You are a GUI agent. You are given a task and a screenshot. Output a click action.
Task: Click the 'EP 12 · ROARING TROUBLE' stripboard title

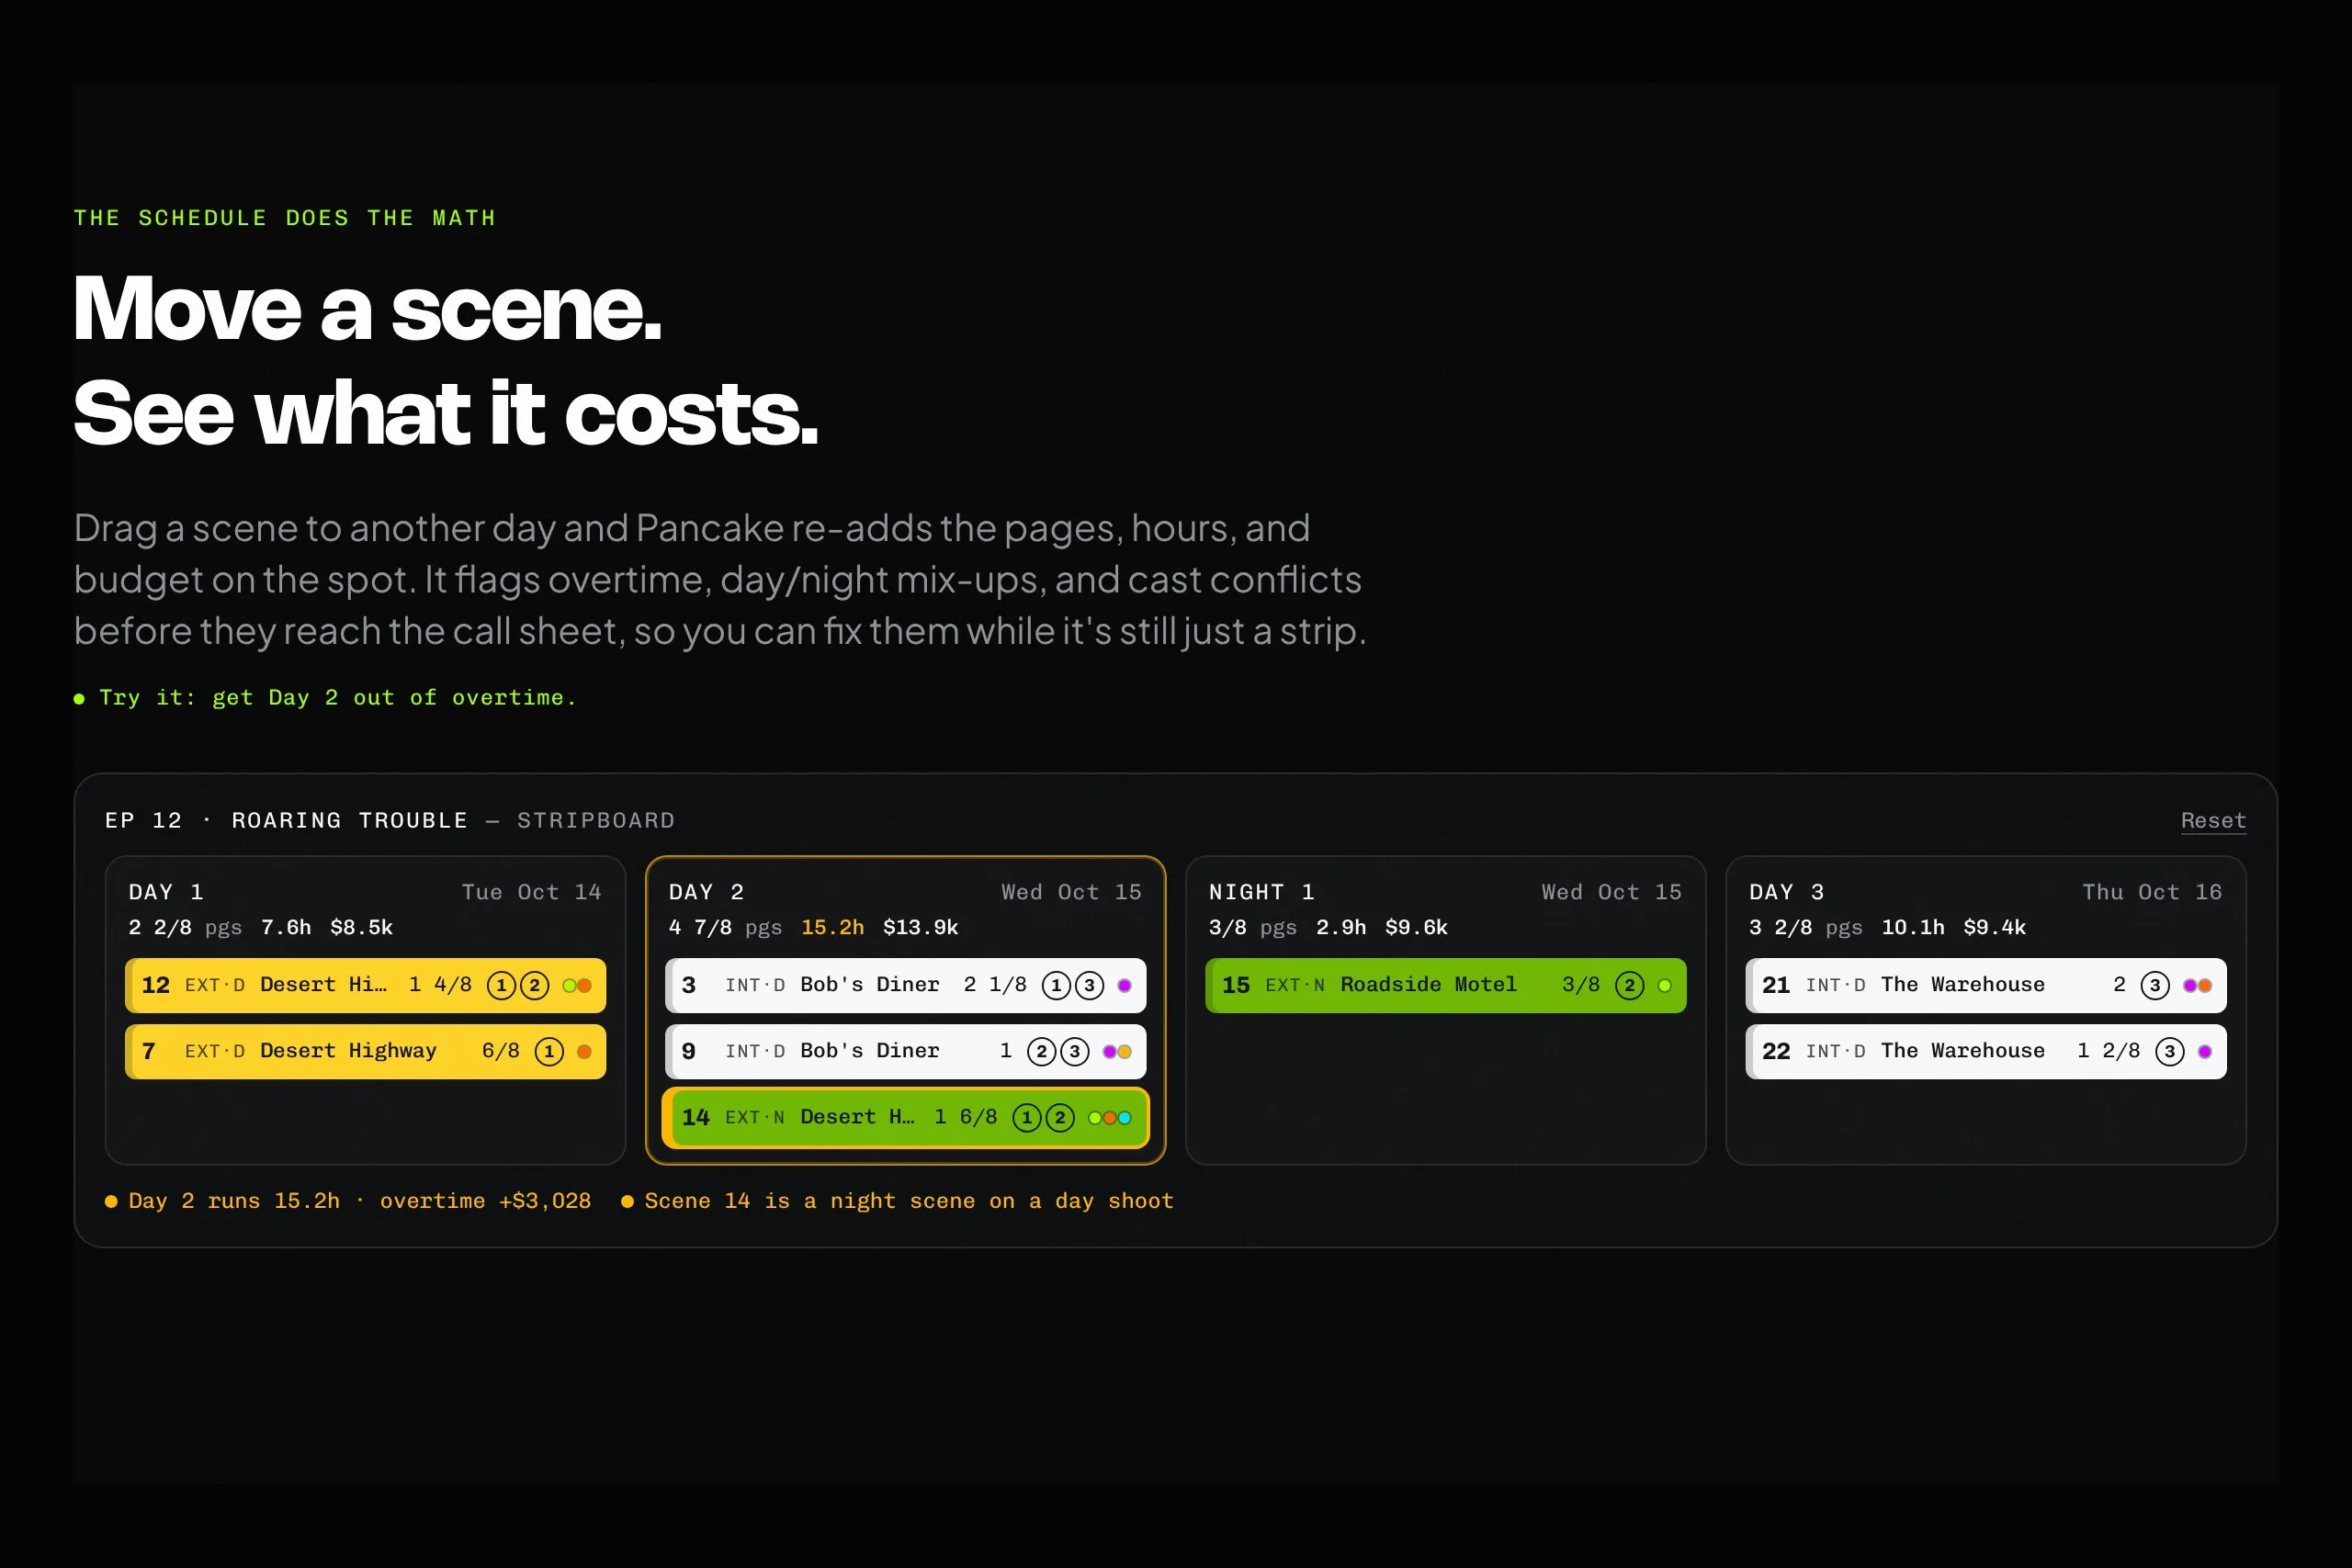[x=286, y=821]
